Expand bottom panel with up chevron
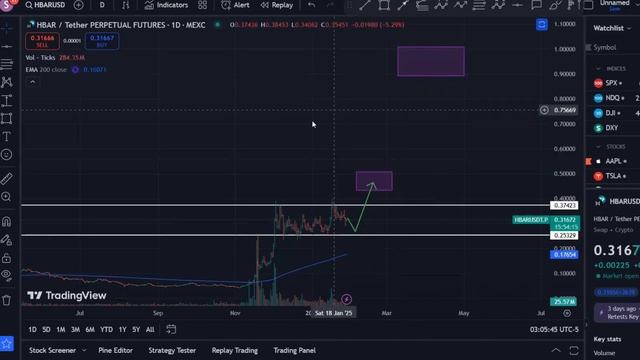Image resolution: width=640 pixels, height=360 pixels. point(556,350)
